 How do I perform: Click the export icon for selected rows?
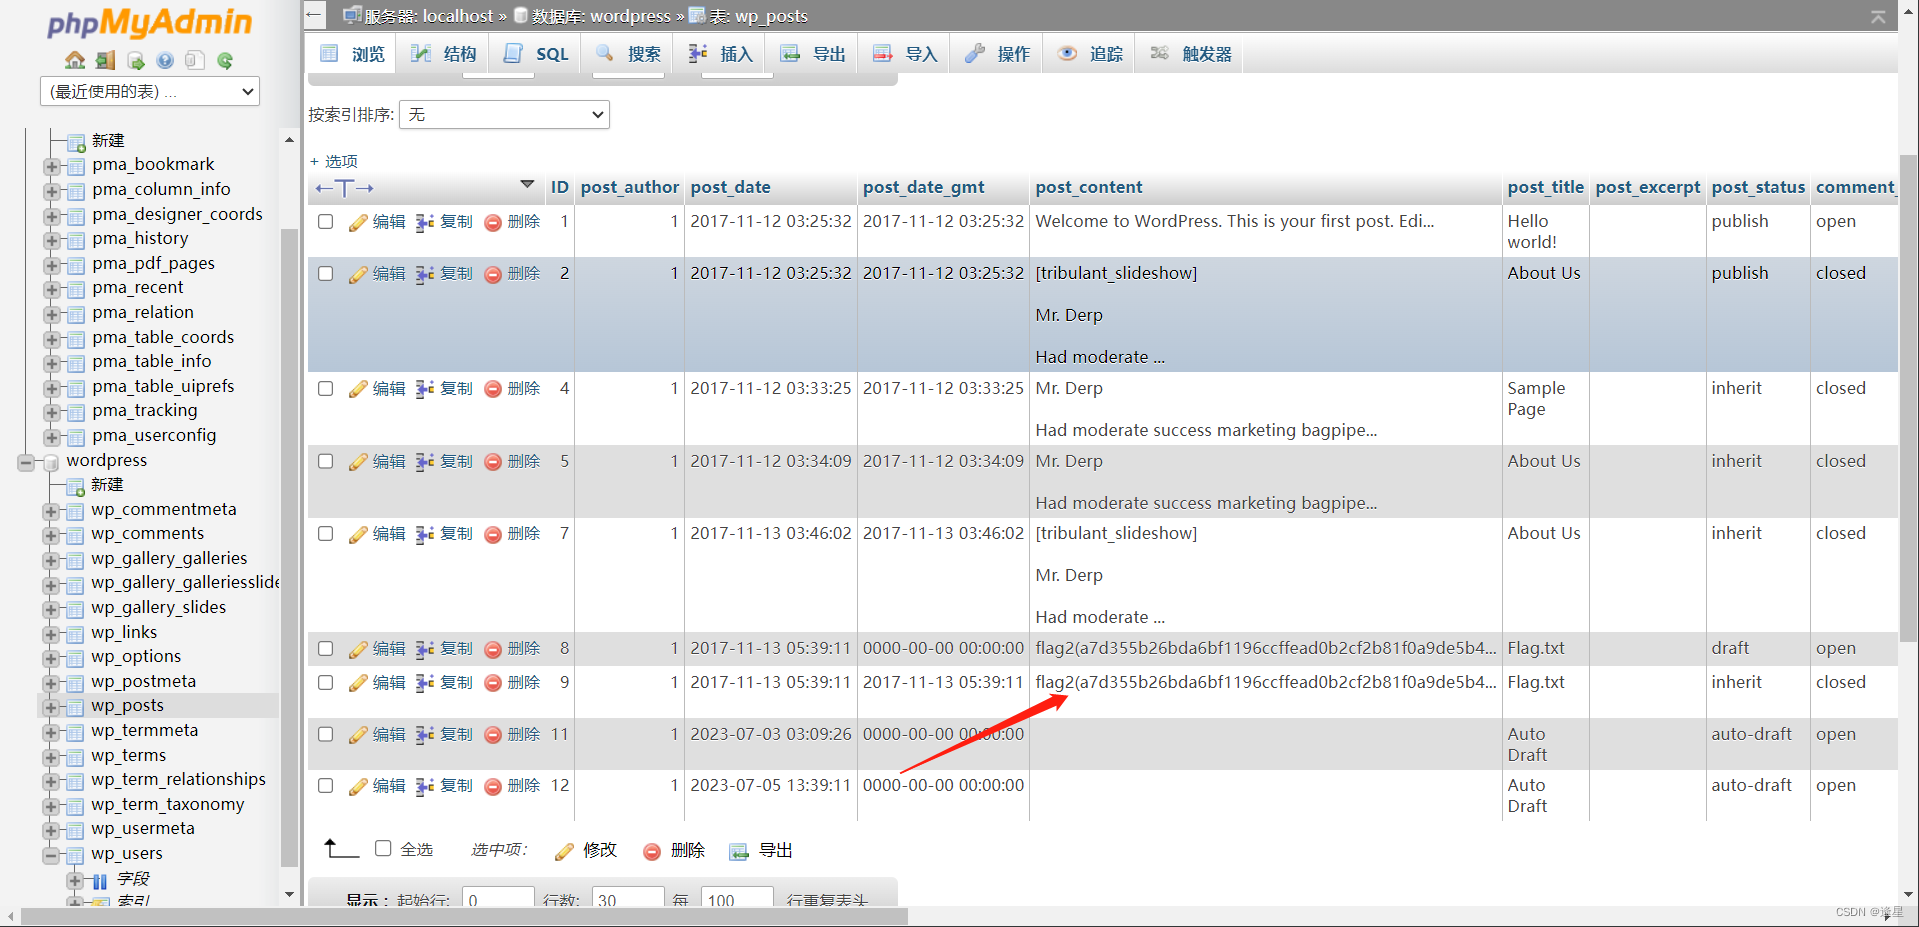tap(739, 851)
